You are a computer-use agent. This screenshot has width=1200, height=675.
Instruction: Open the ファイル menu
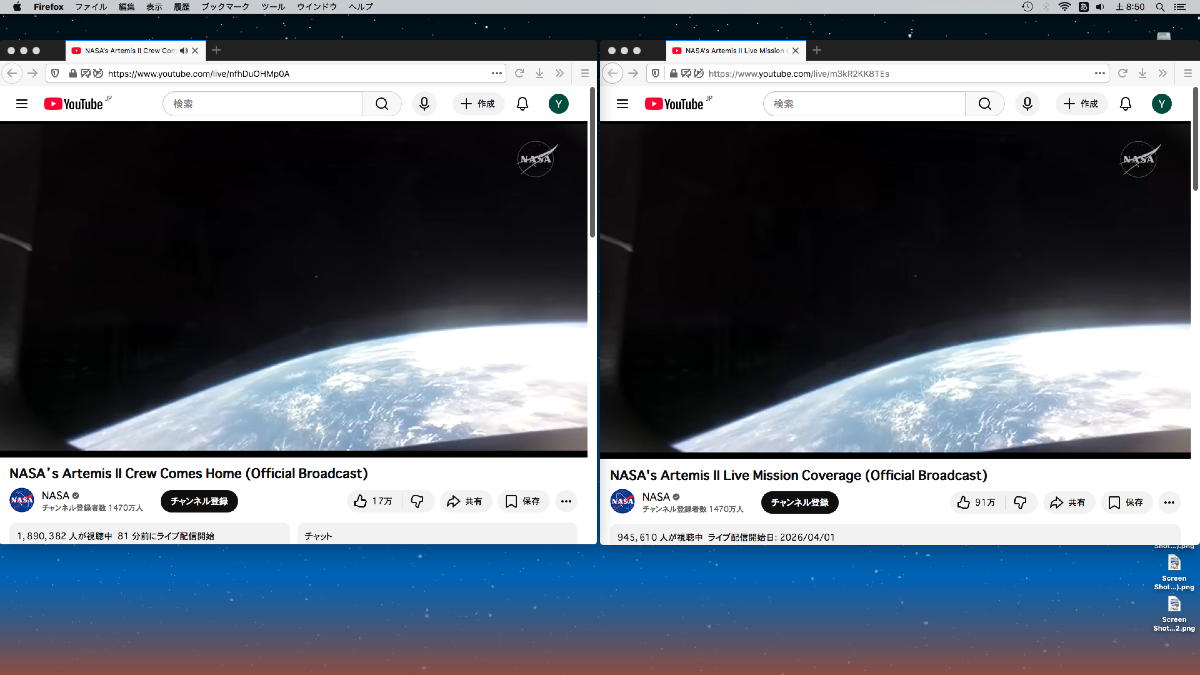click(91, 7)
